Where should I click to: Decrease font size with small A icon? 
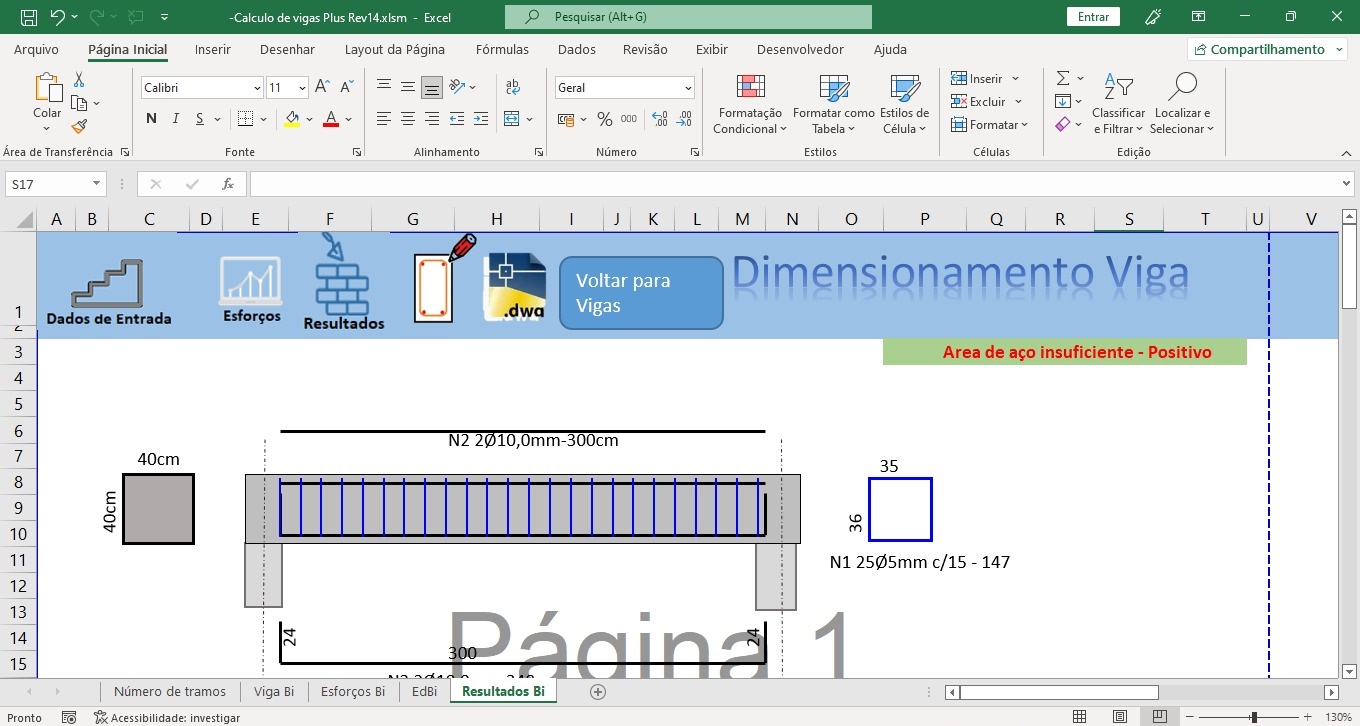coord(346,88)
